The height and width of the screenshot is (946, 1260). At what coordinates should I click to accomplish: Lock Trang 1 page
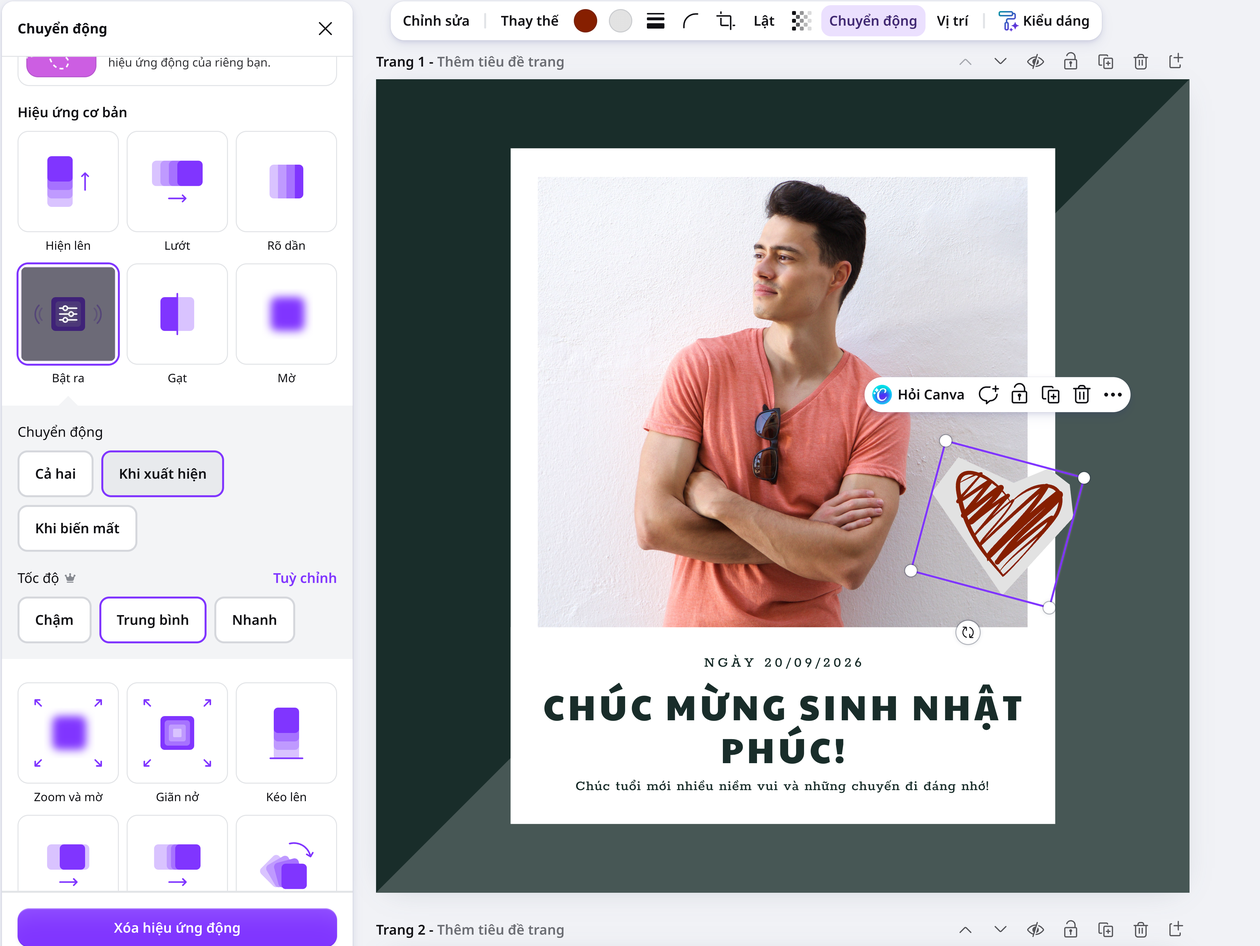click(1070, 62)
